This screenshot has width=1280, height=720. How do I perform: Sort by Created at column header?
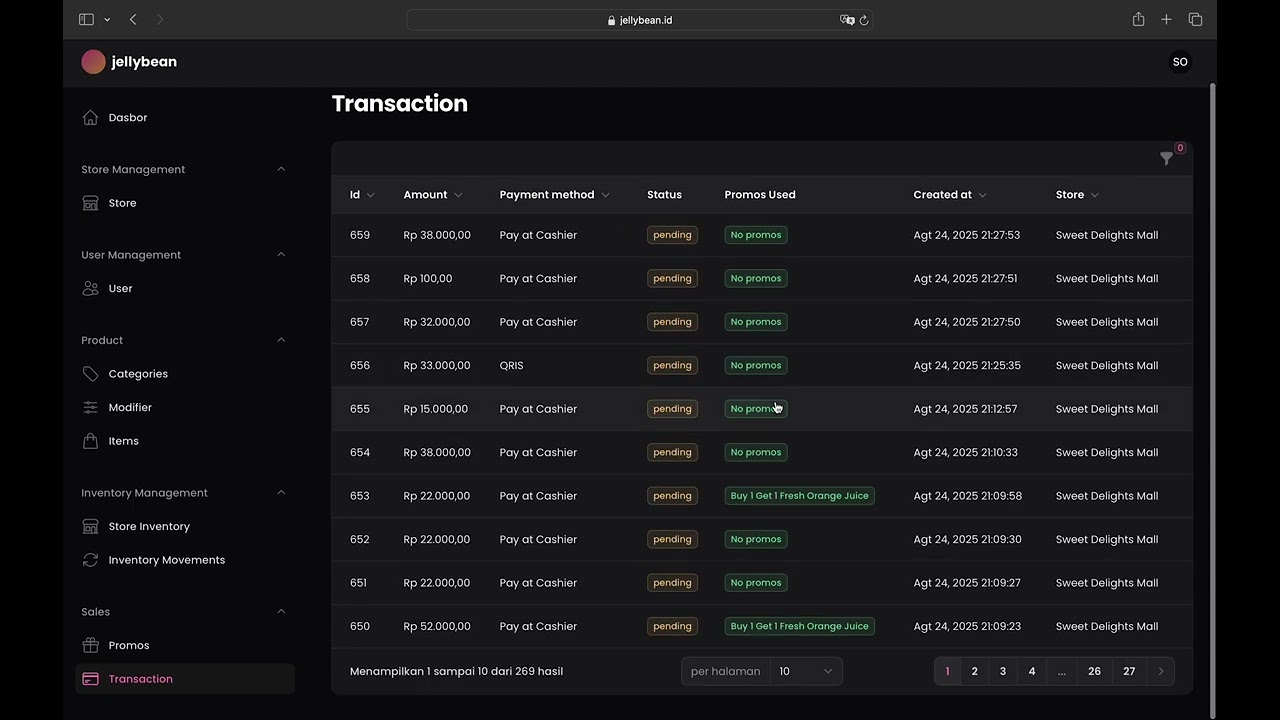tap(950, 195)
